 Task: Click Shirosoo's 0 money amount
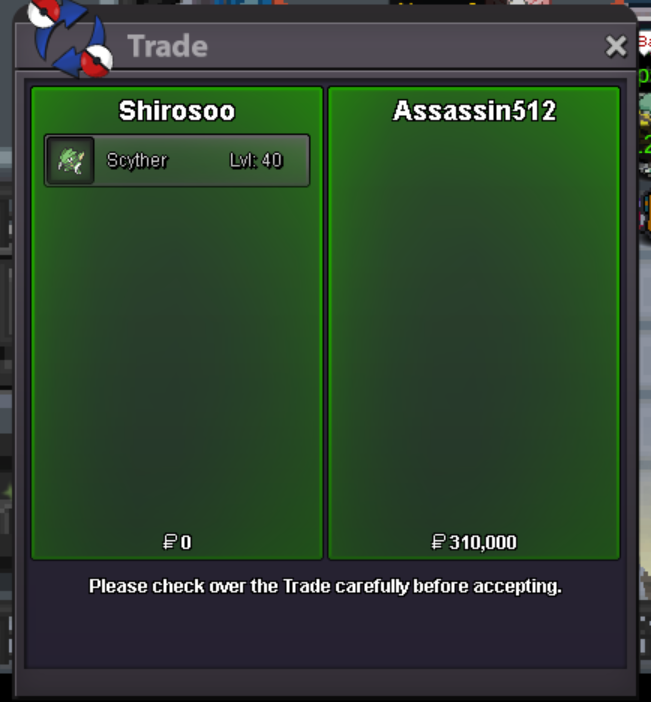[186, 542]
